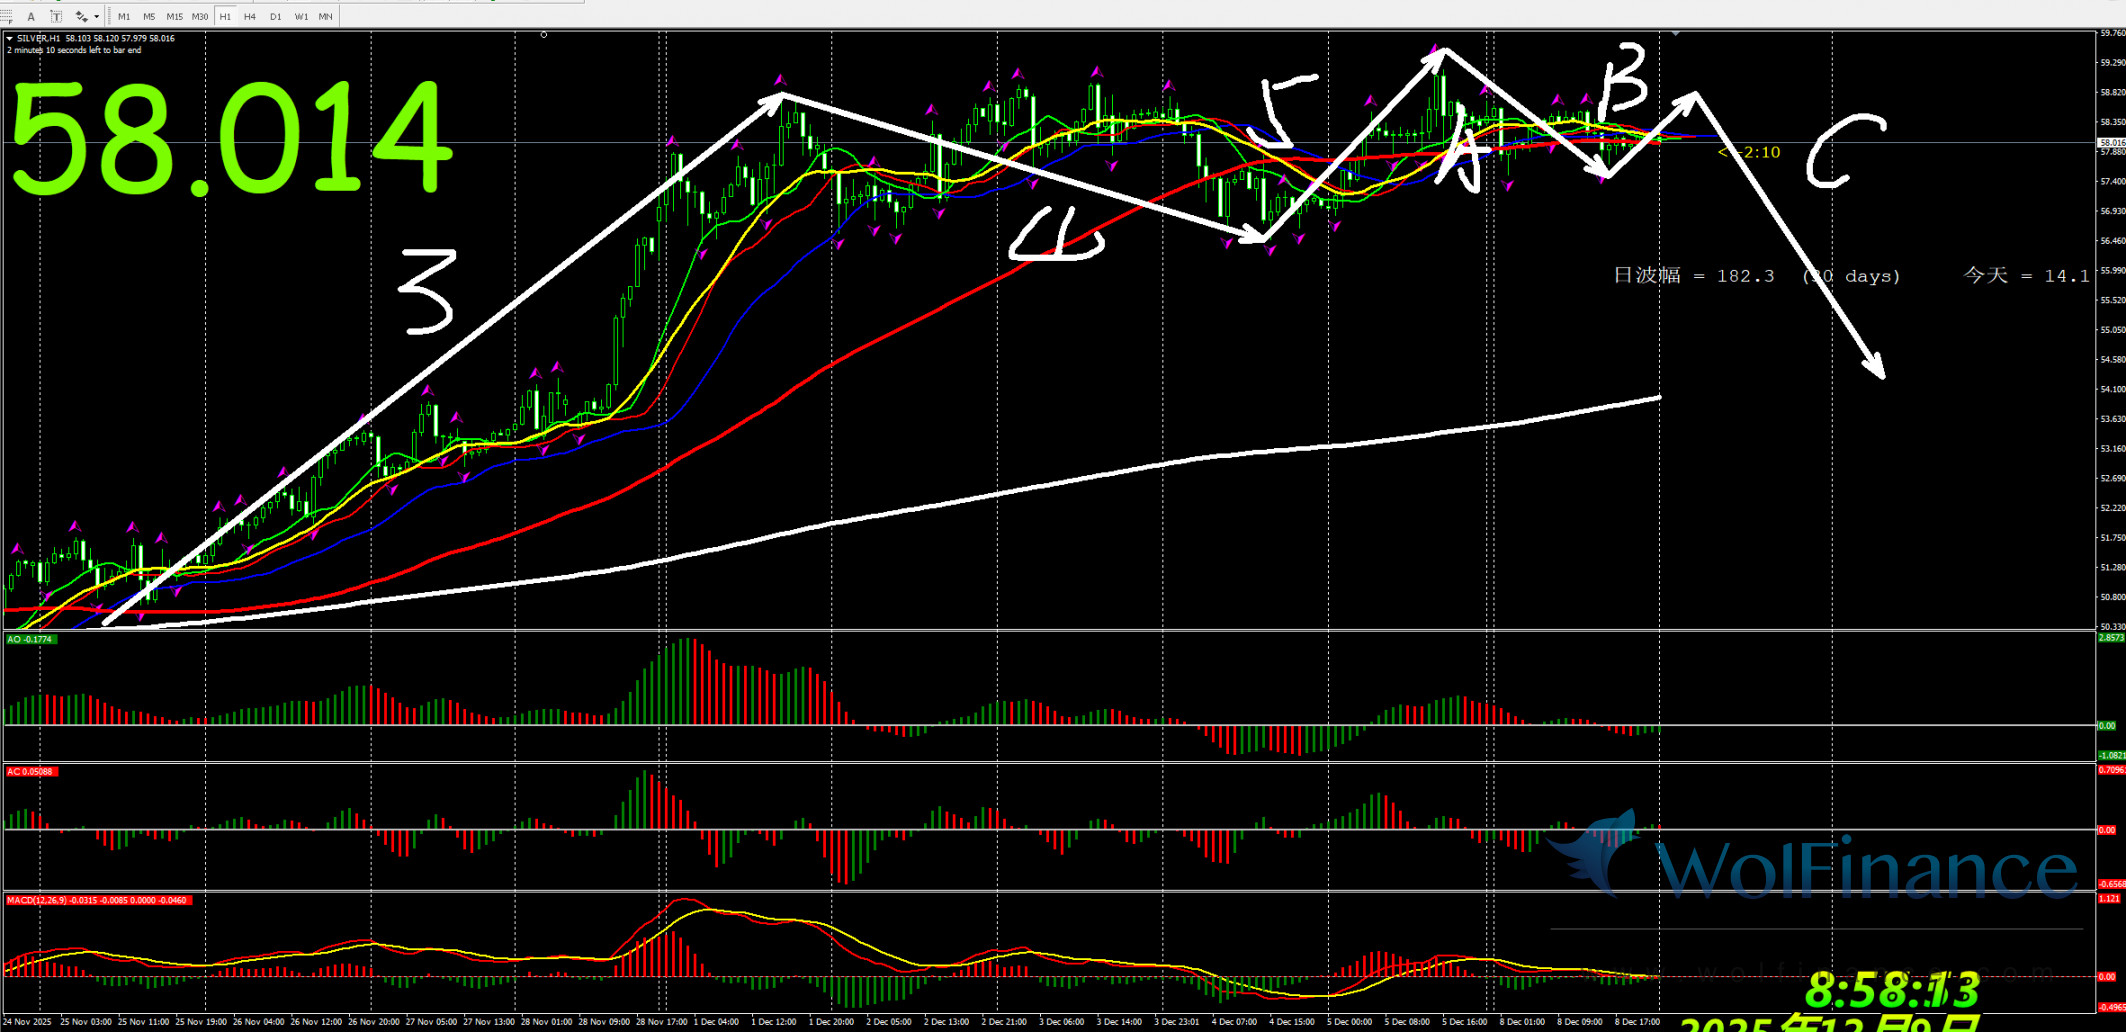
Task: Click the Fibonacci lines icon at toolbar left
Action: [x=7, y=16]
